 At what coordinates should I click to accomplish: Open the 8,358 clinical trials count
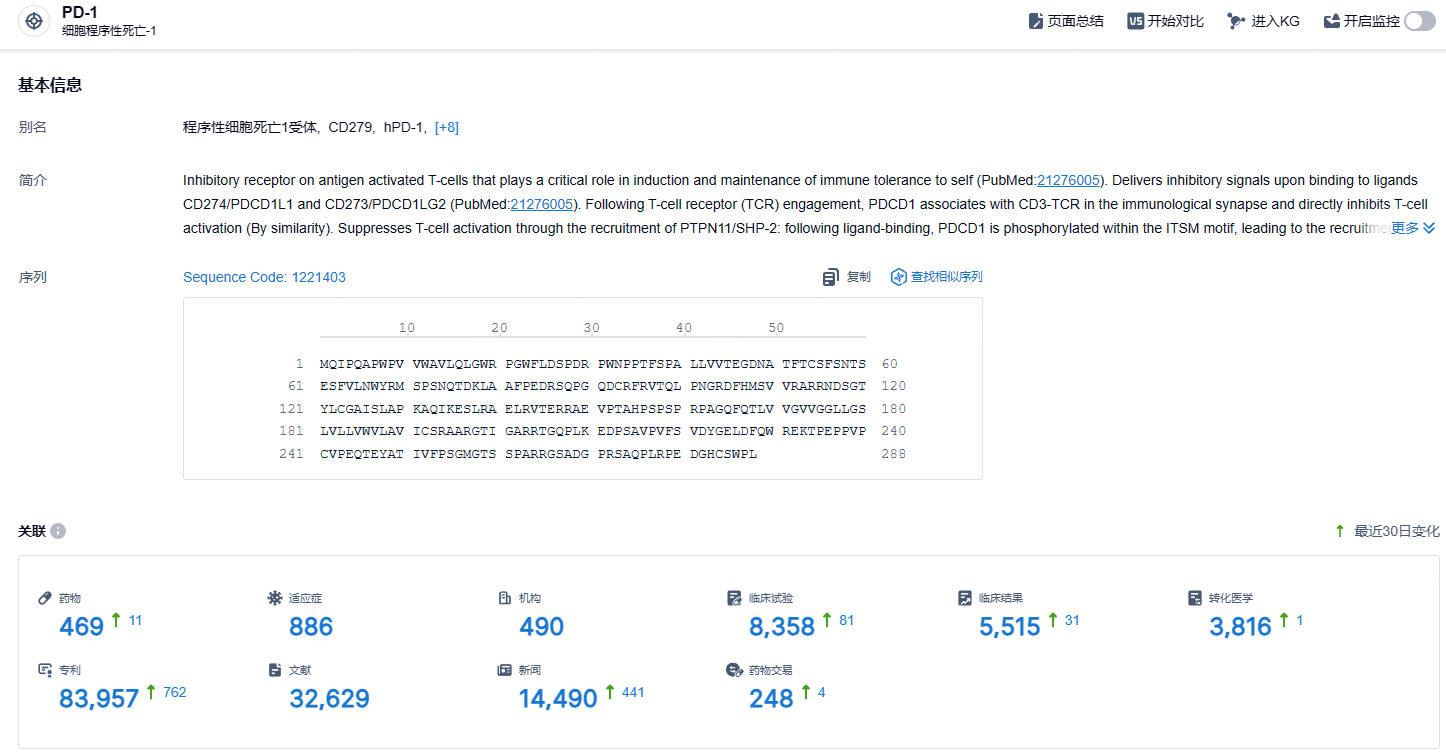click(782, 627)
